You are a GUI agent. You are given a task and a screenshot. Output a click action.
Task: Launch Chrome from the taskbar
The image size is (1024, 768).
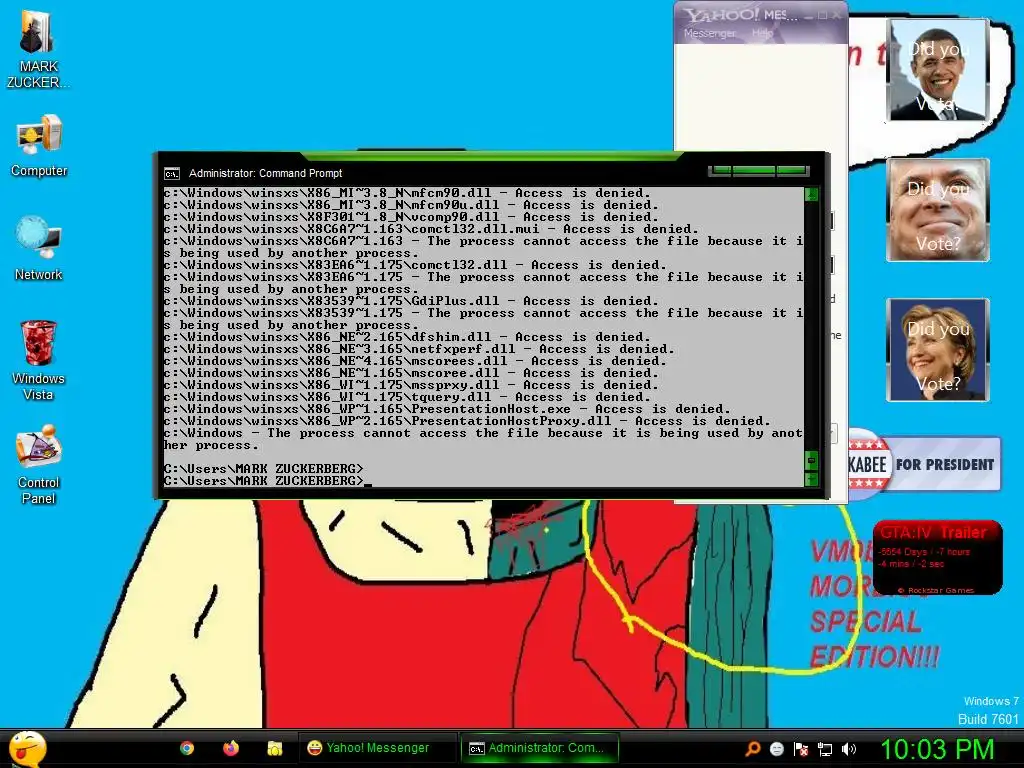pos(187,748)
